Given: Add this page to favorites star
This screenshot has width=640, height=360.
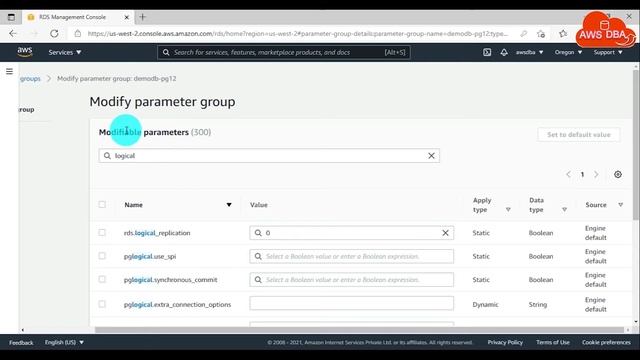Looking at the screenshot, I should pos(541,34).
